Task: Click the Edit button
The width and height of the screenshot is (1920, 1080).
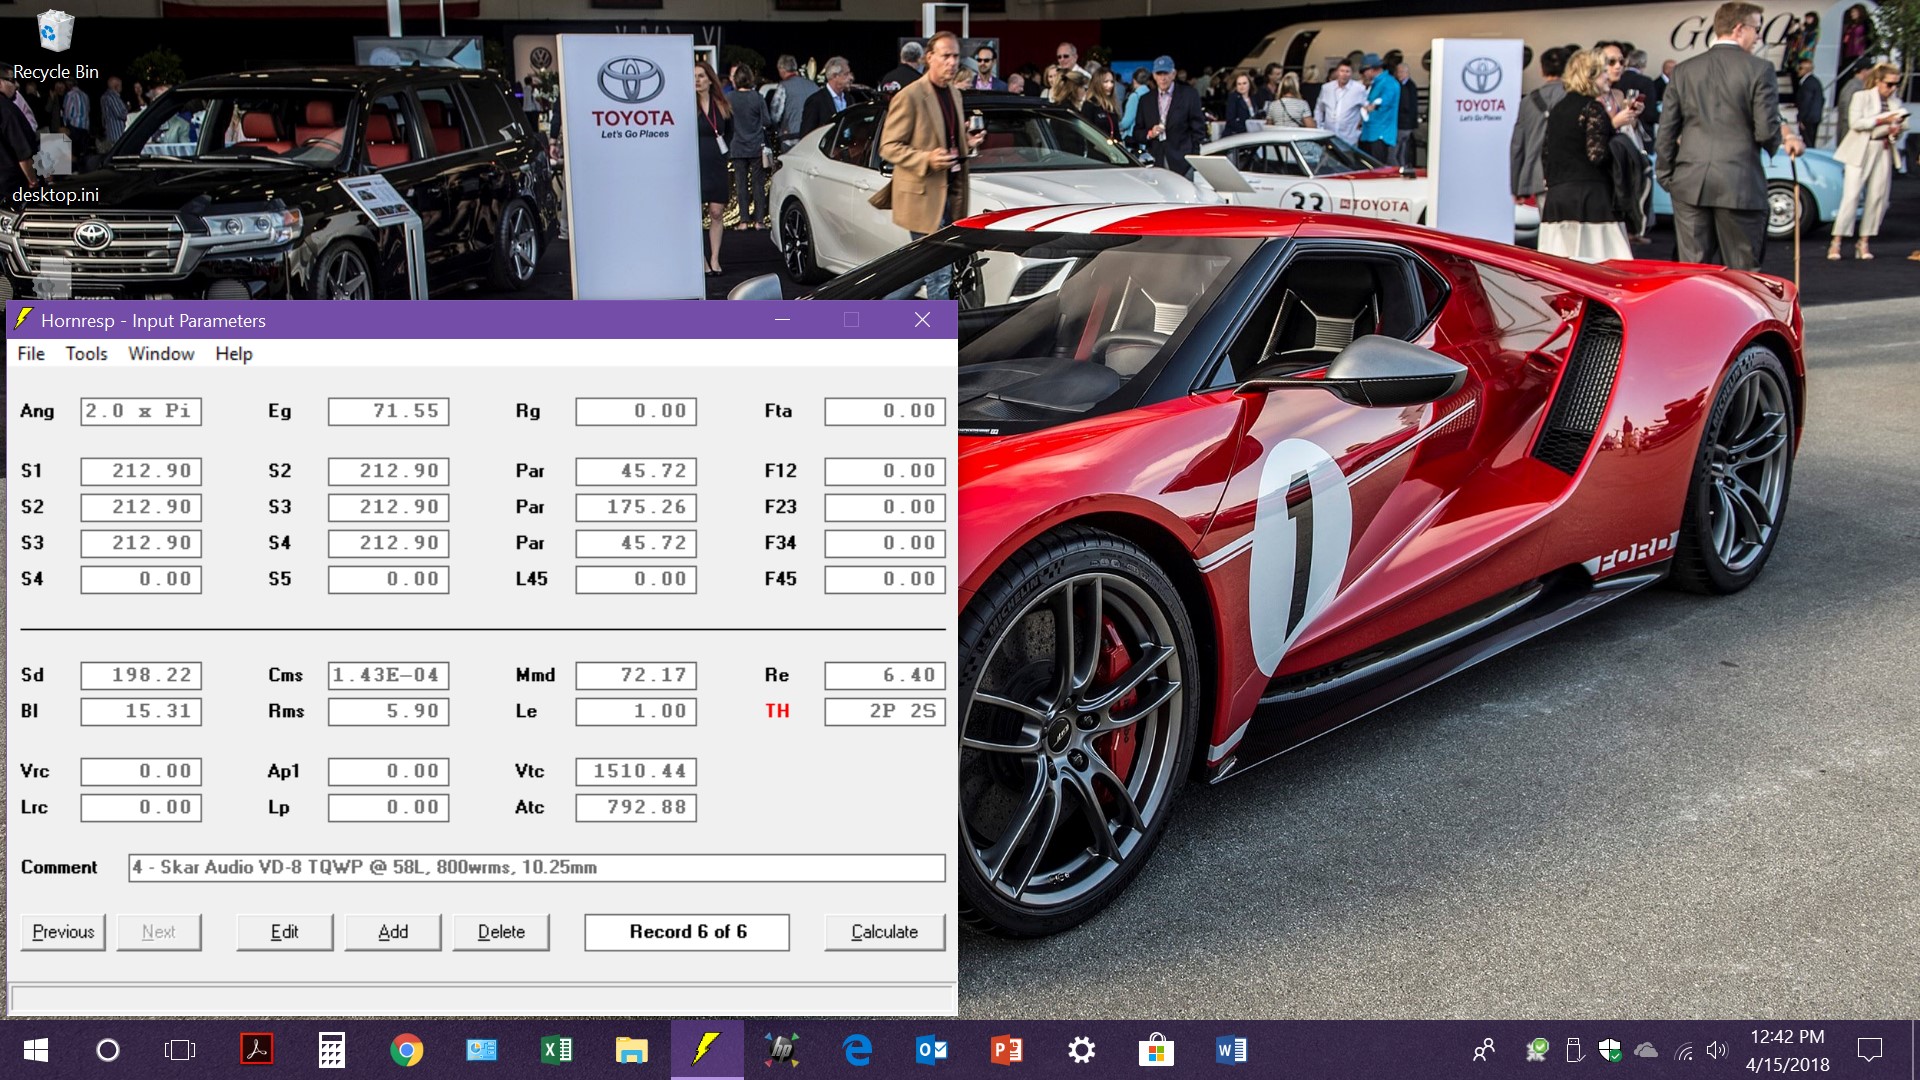Action: click(284, 932)
